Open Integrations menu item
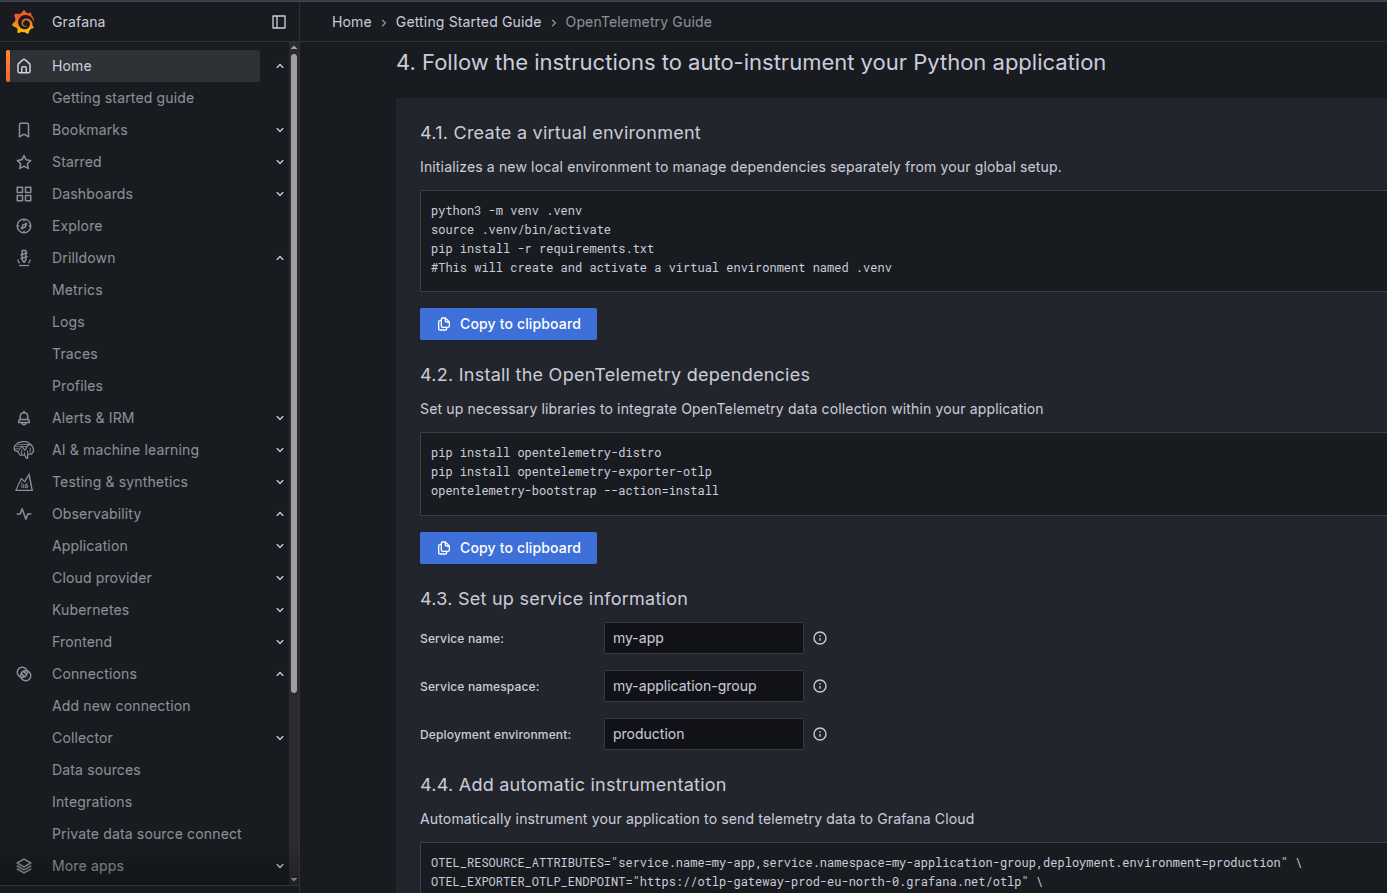The width and height of the screenshot is (1387, 893). pos(92,802)
